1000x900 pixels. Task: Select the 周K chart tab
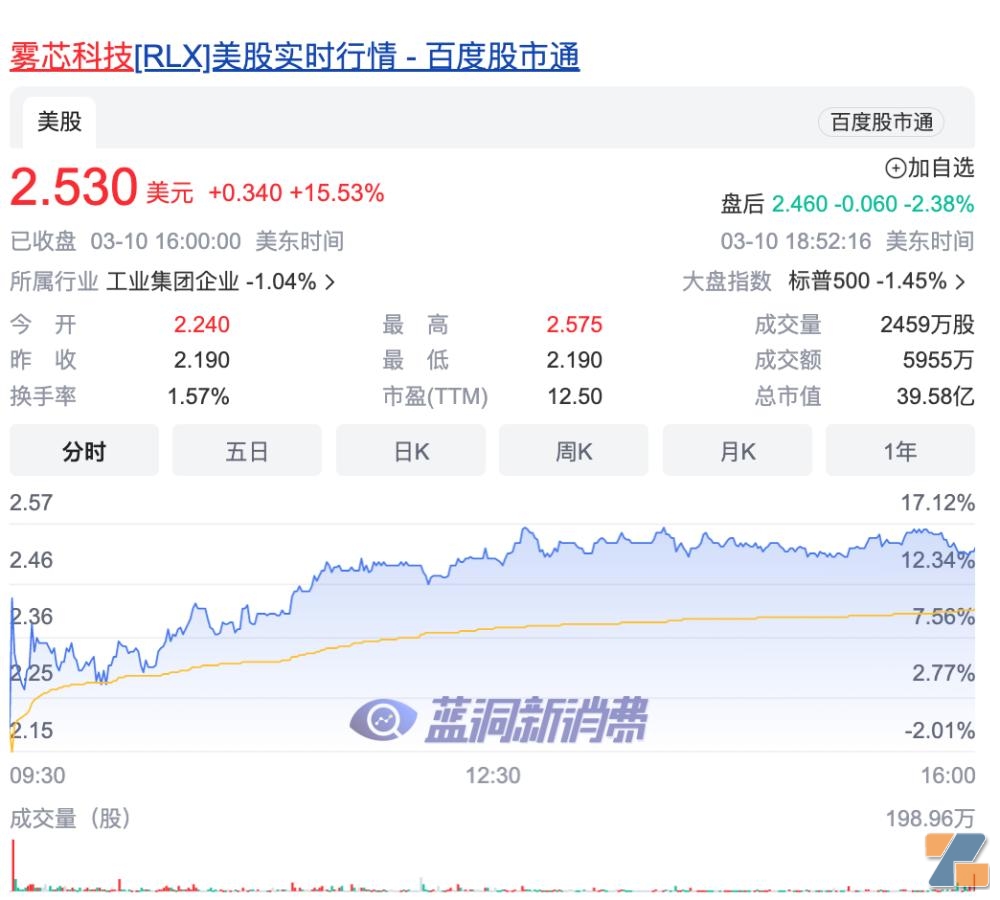[573, 451]
